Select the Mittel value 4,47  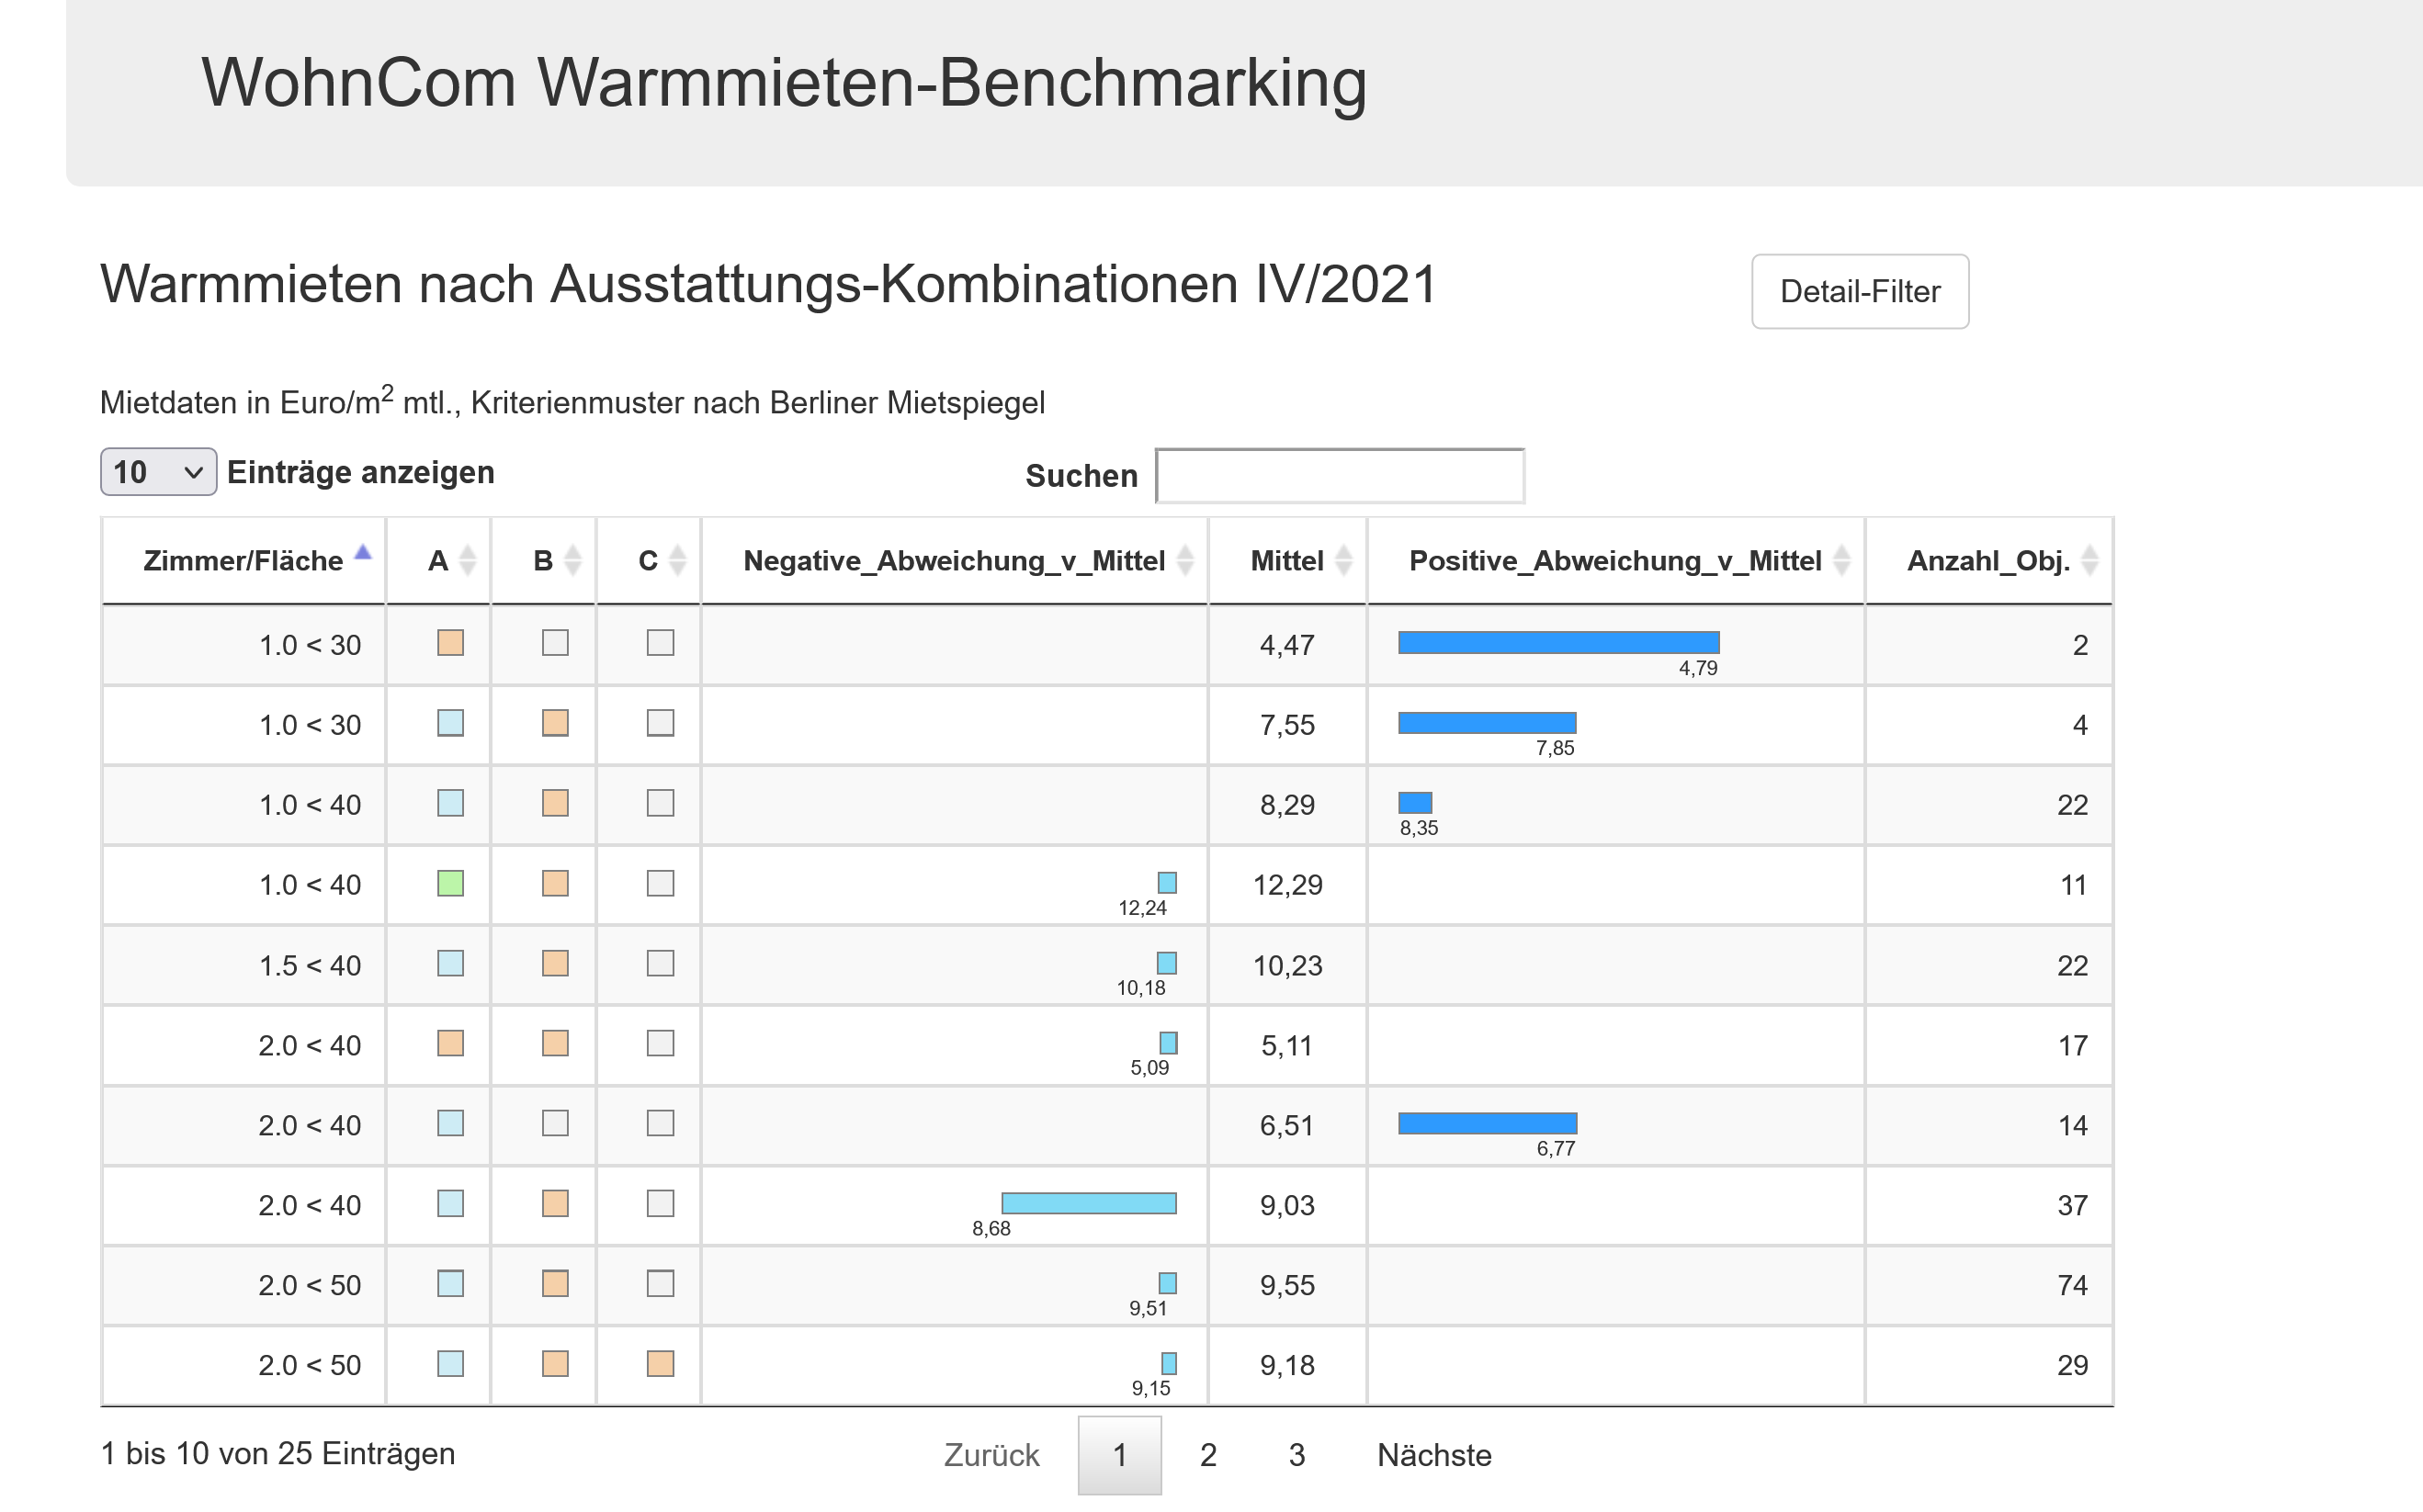pyautogui.click(x=1288, y=645)
